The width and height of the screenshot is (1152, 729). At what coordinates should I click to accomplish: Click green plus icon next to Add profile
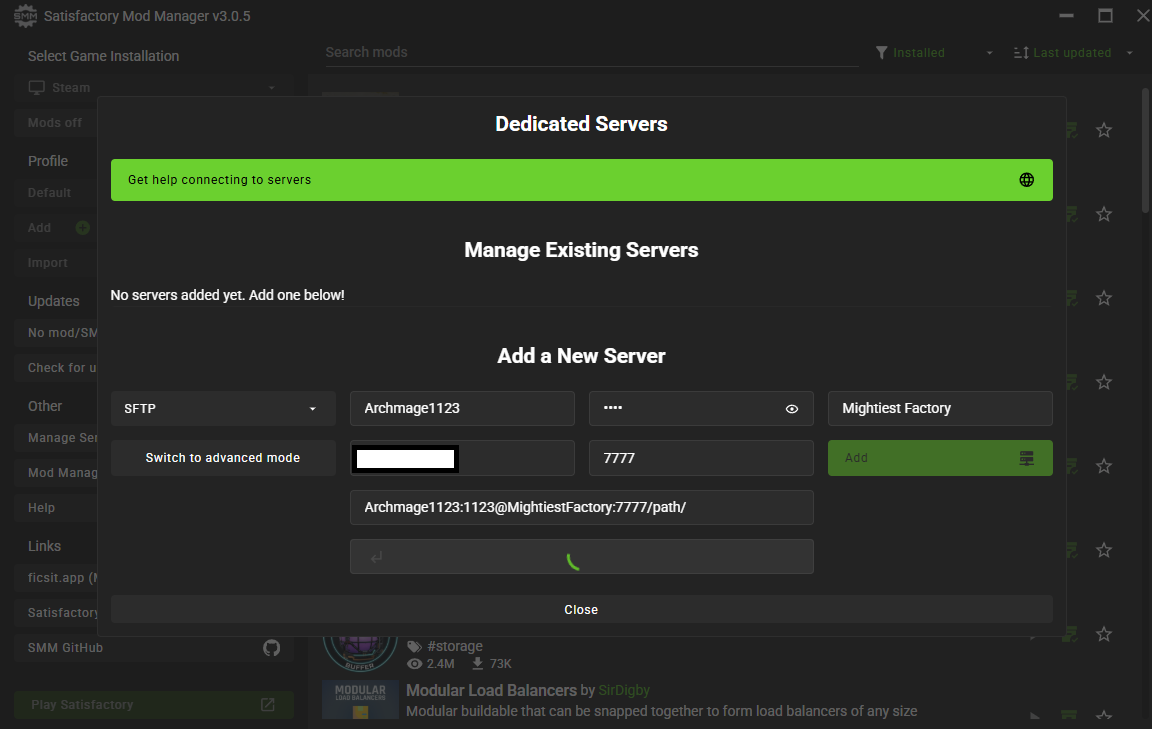click(82, 228)
